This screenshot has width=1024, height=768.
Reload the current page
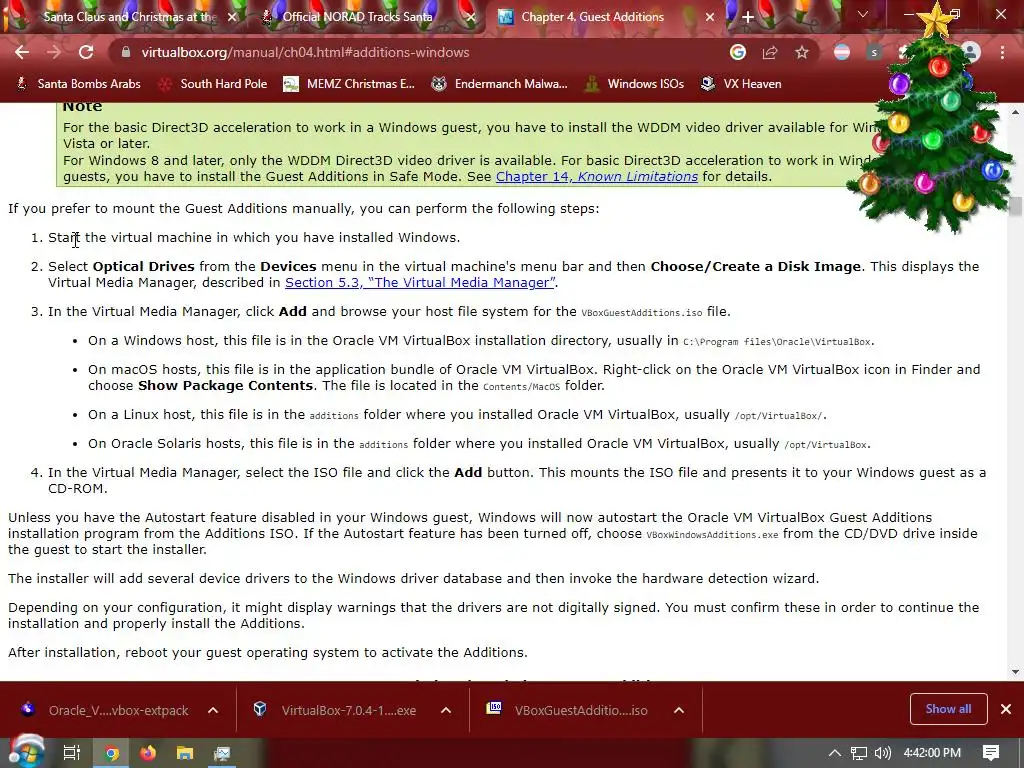86,52
